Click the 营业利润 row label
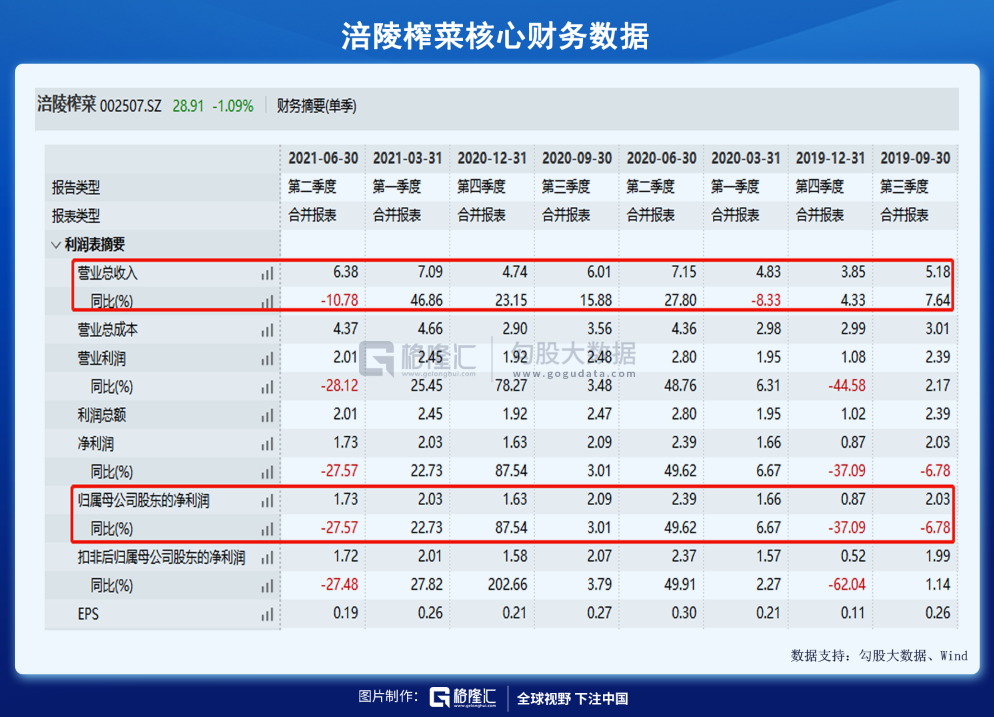Viewport: 994px width, 717px height. [101, 358]
